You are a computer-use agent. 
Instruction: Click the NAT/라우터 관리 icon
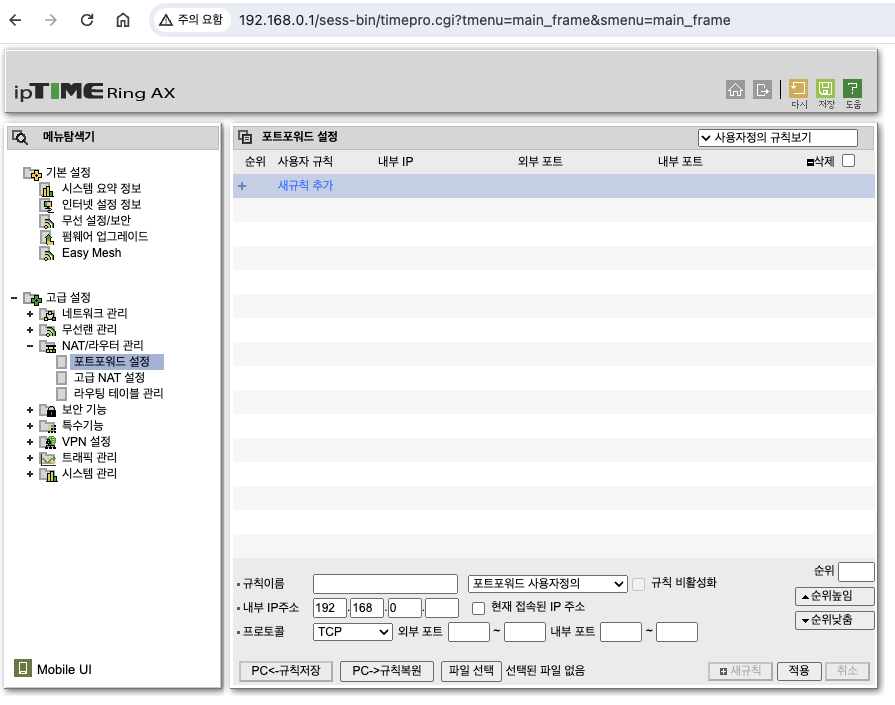coord(48,346)
